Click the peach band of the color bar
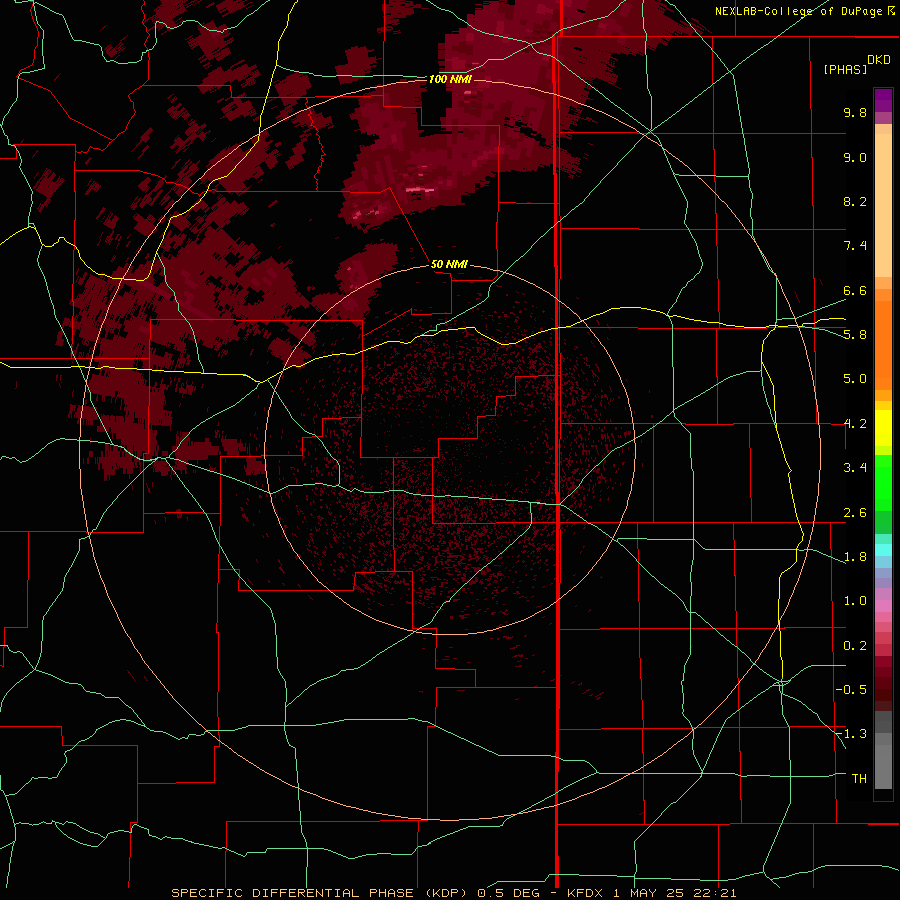Viewport: 900px width, 900px height. click(883, 205)
